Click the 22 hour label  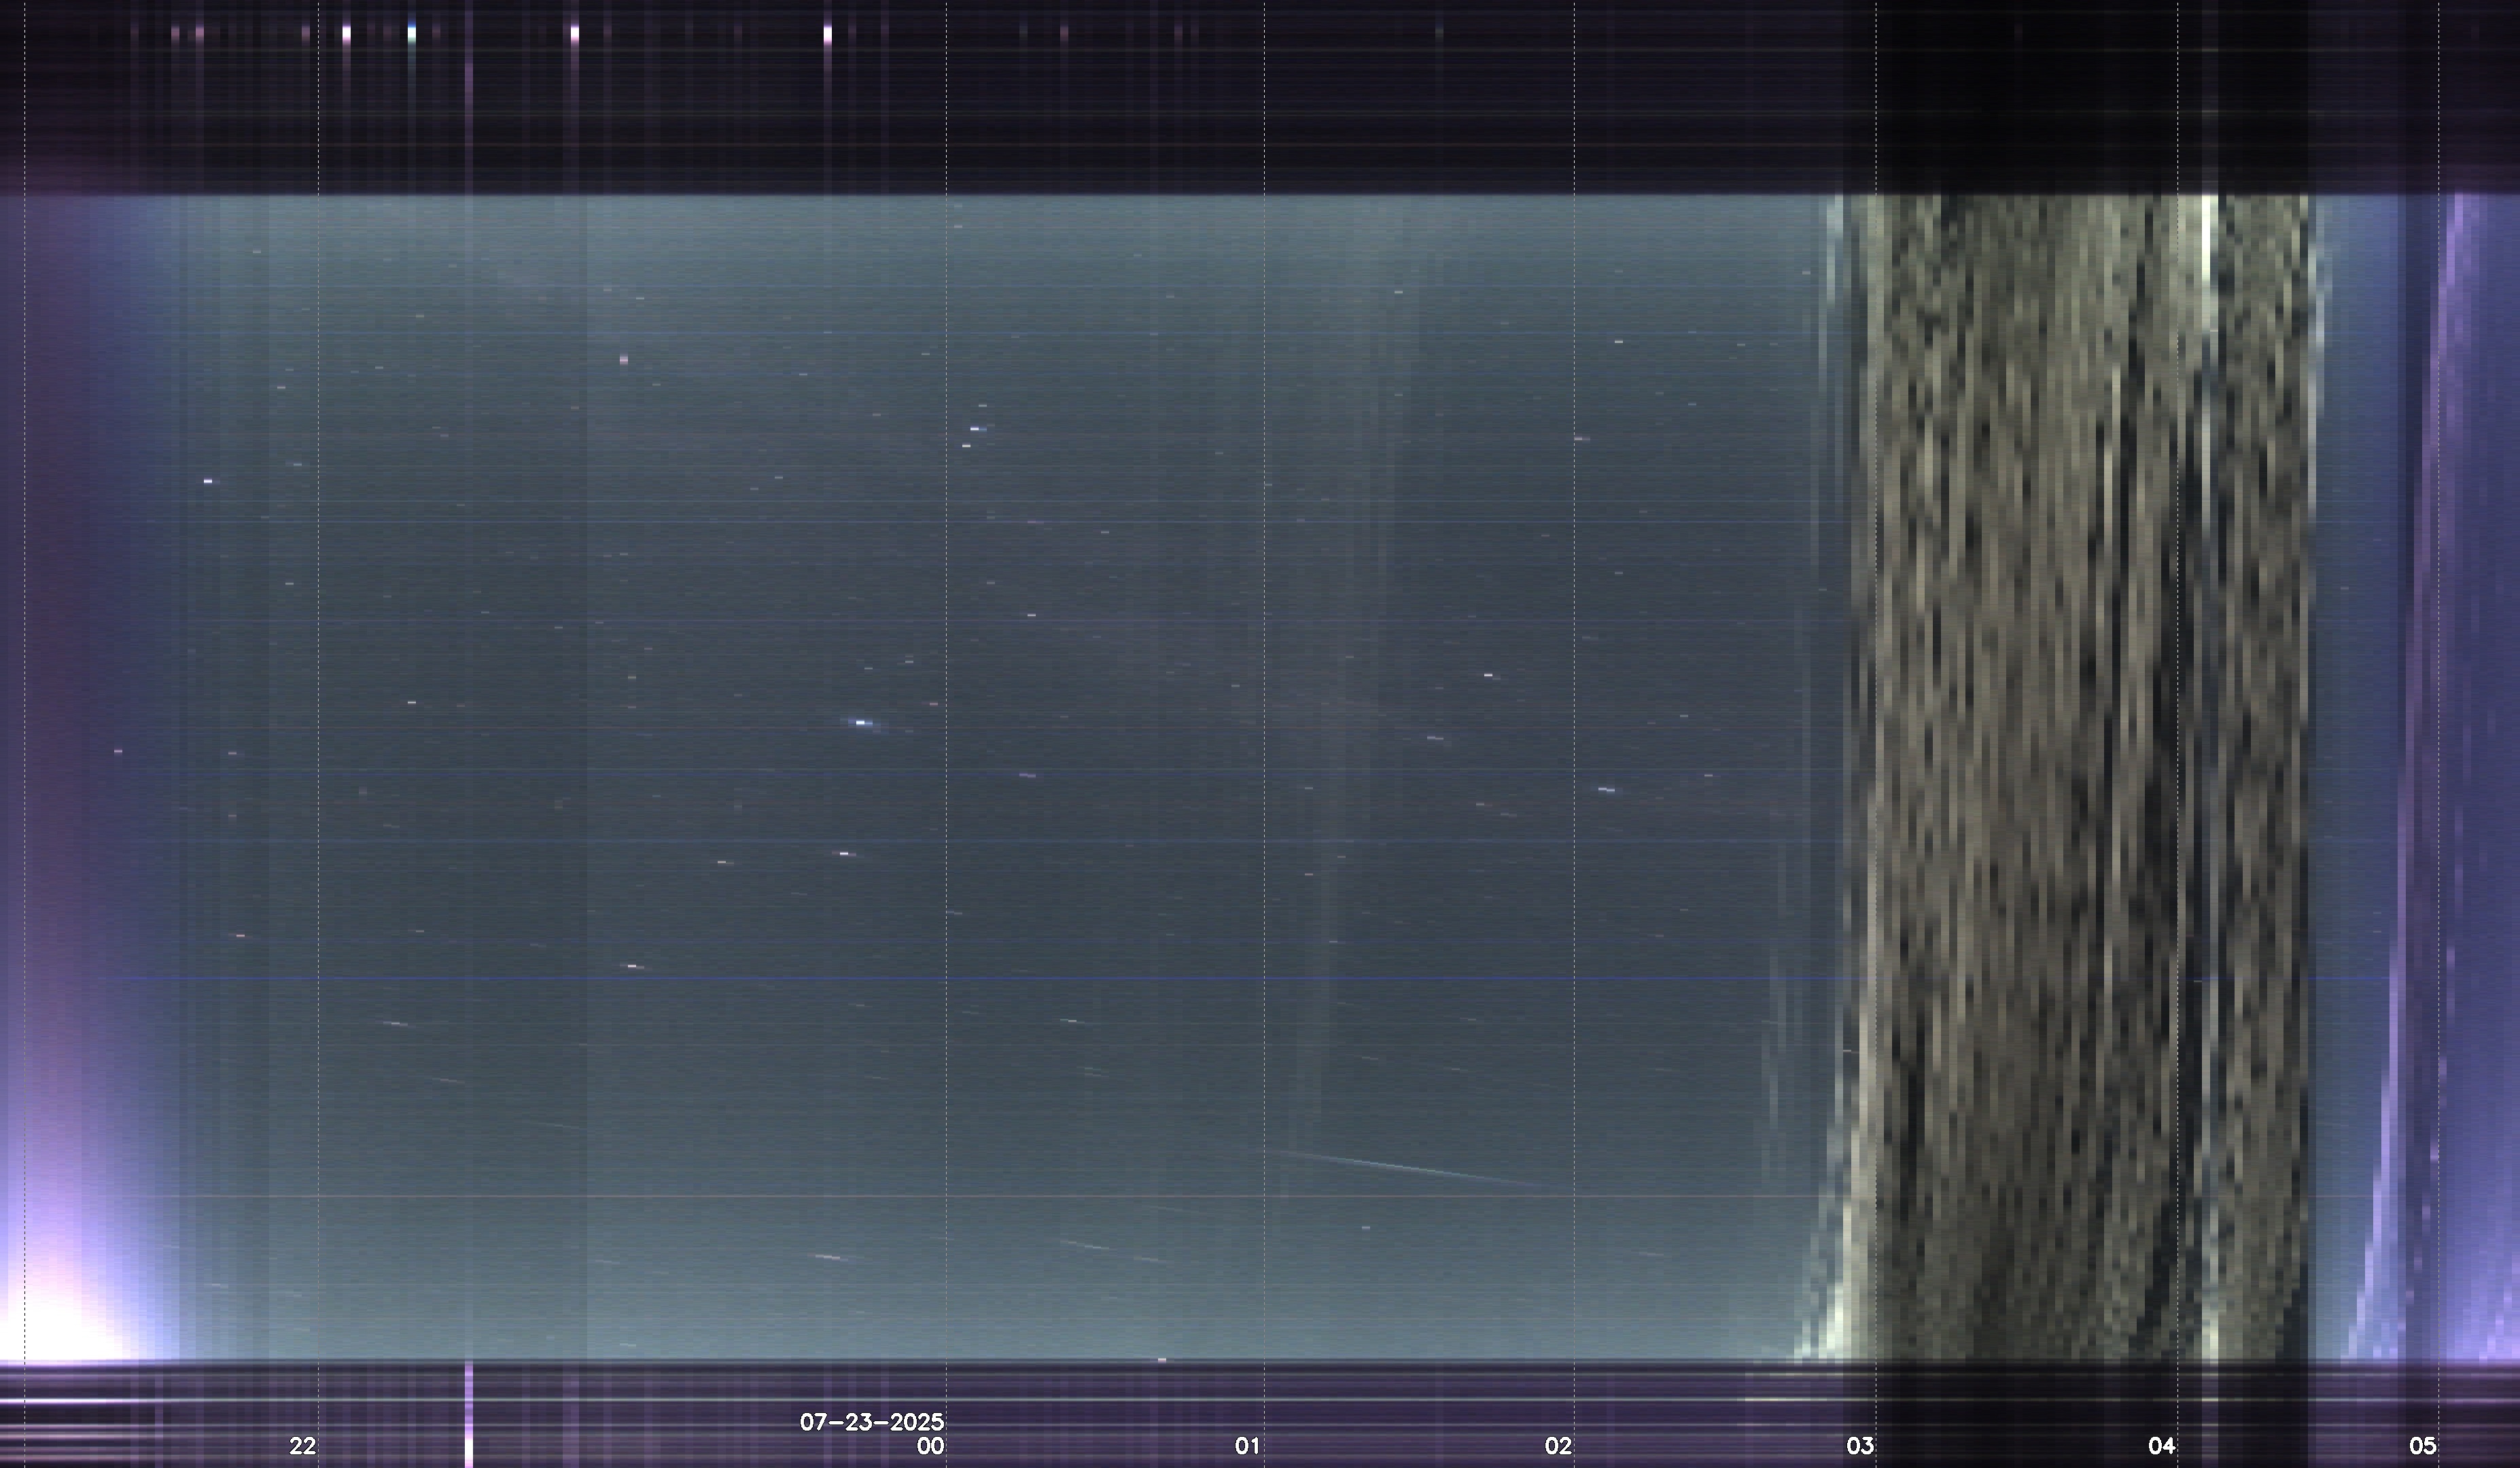pyautogui.click(x=302, y=1445)
